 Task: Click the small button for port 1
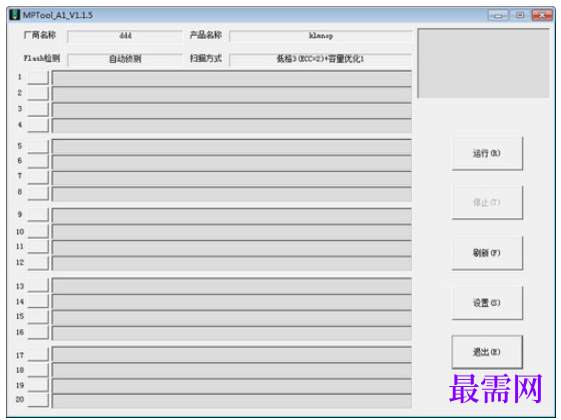point(38,78)
